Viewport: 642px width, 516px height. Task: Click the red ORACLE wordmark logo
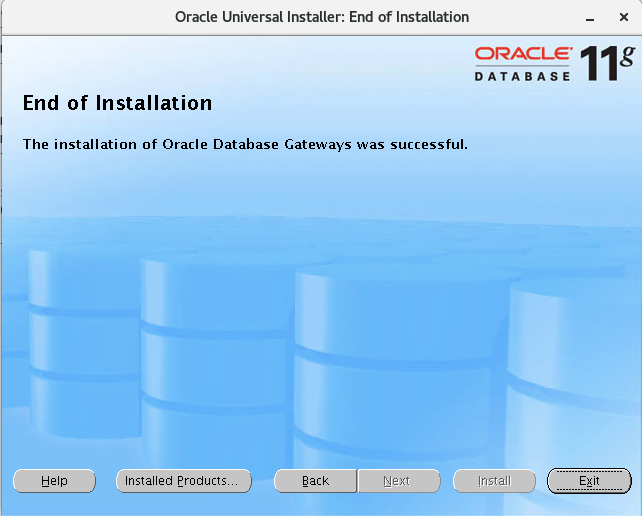523,54
